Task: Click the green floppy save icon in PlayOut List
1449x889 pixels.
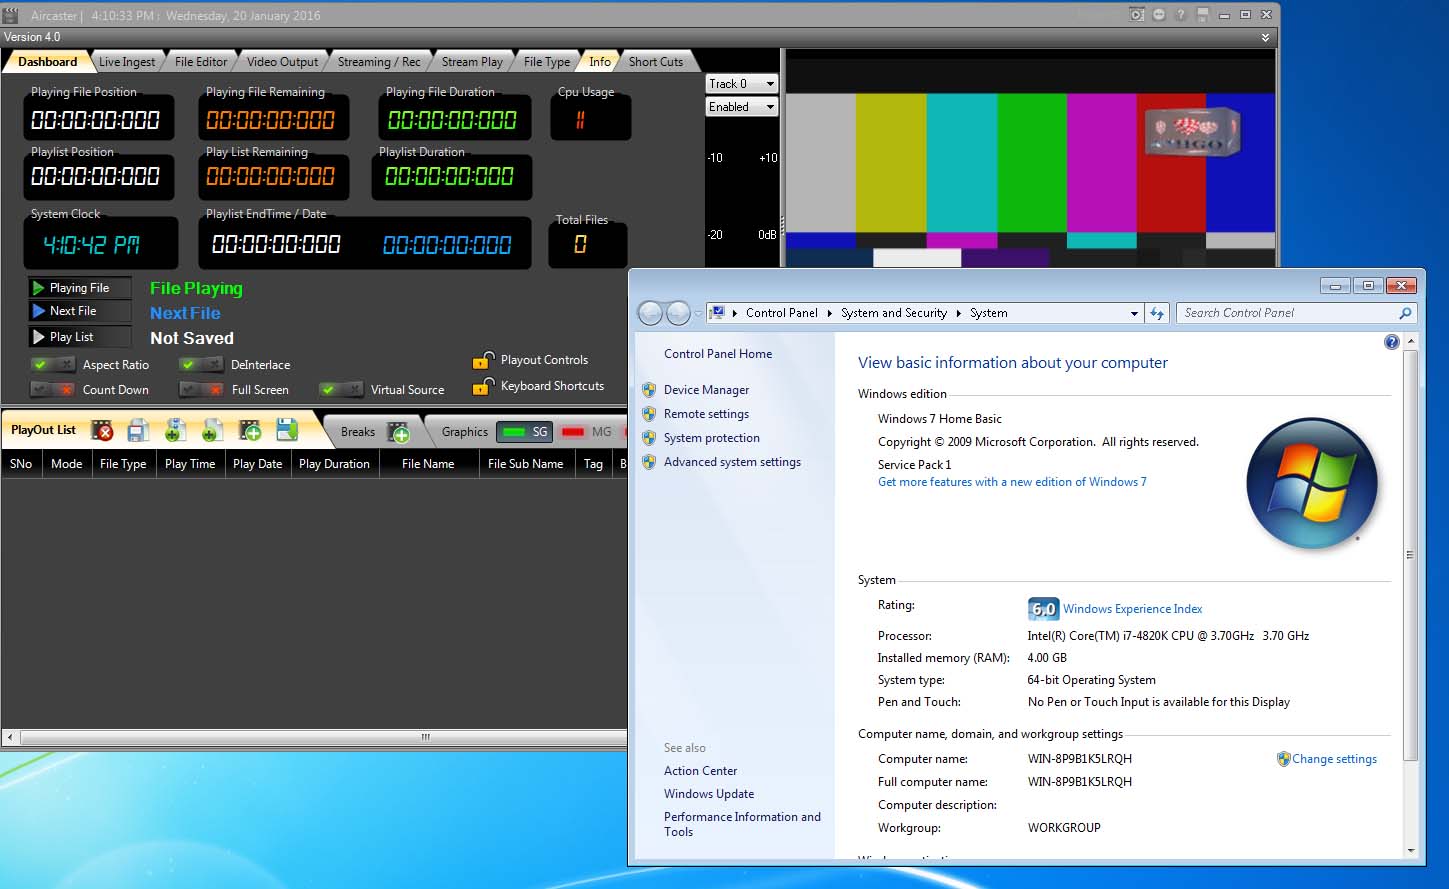Action: 287,430
